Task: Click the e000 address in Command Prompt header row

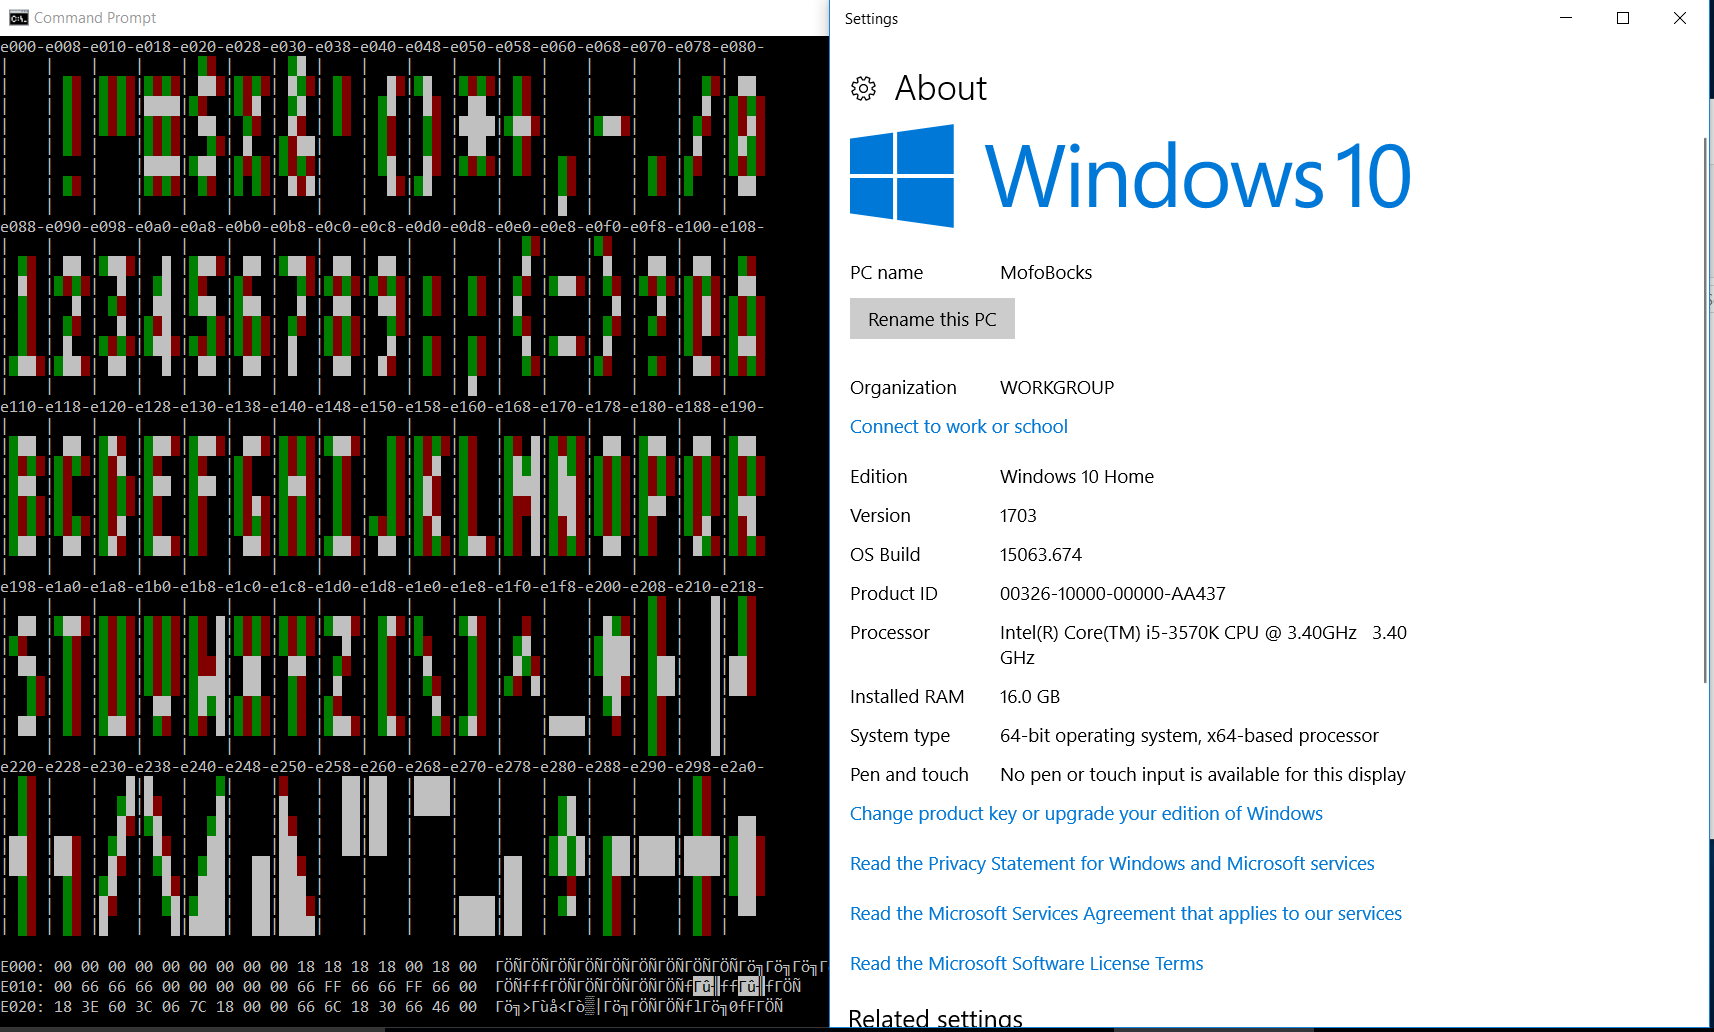Action: pos(18,47)
